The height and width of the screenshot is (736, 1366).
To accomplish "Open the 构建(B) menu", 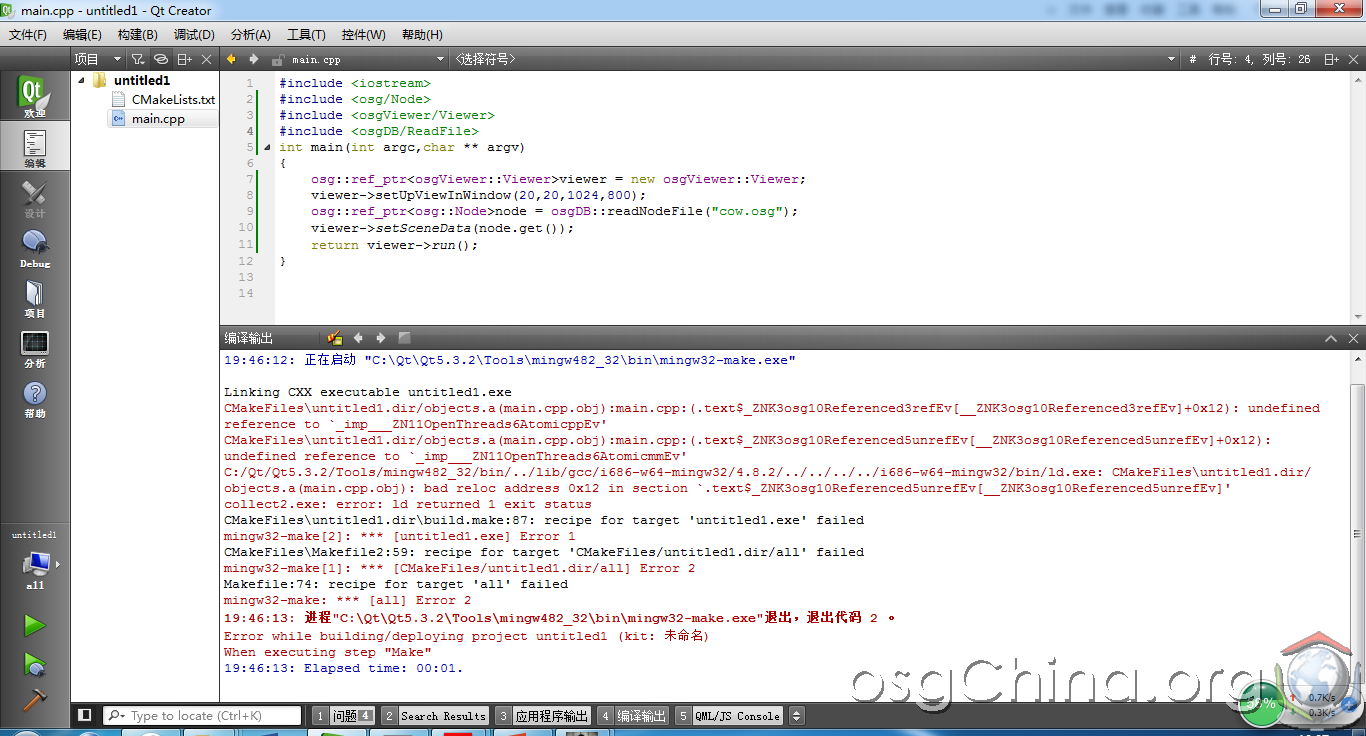I will [138, 34].
